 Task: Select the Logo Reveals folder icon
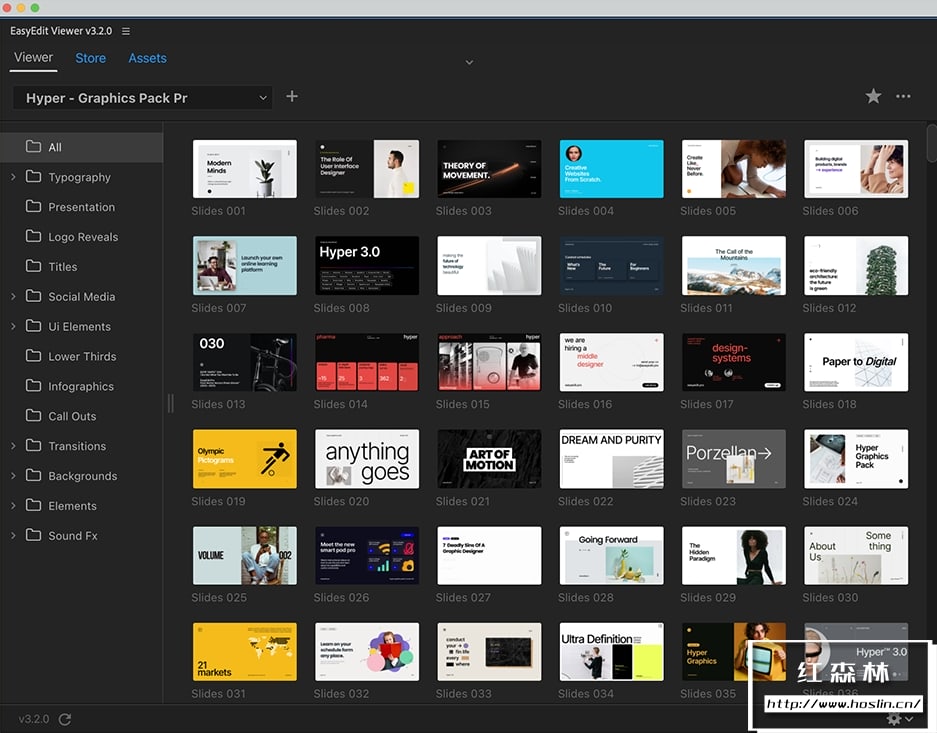pyautogui.click(x=33, y=237)
